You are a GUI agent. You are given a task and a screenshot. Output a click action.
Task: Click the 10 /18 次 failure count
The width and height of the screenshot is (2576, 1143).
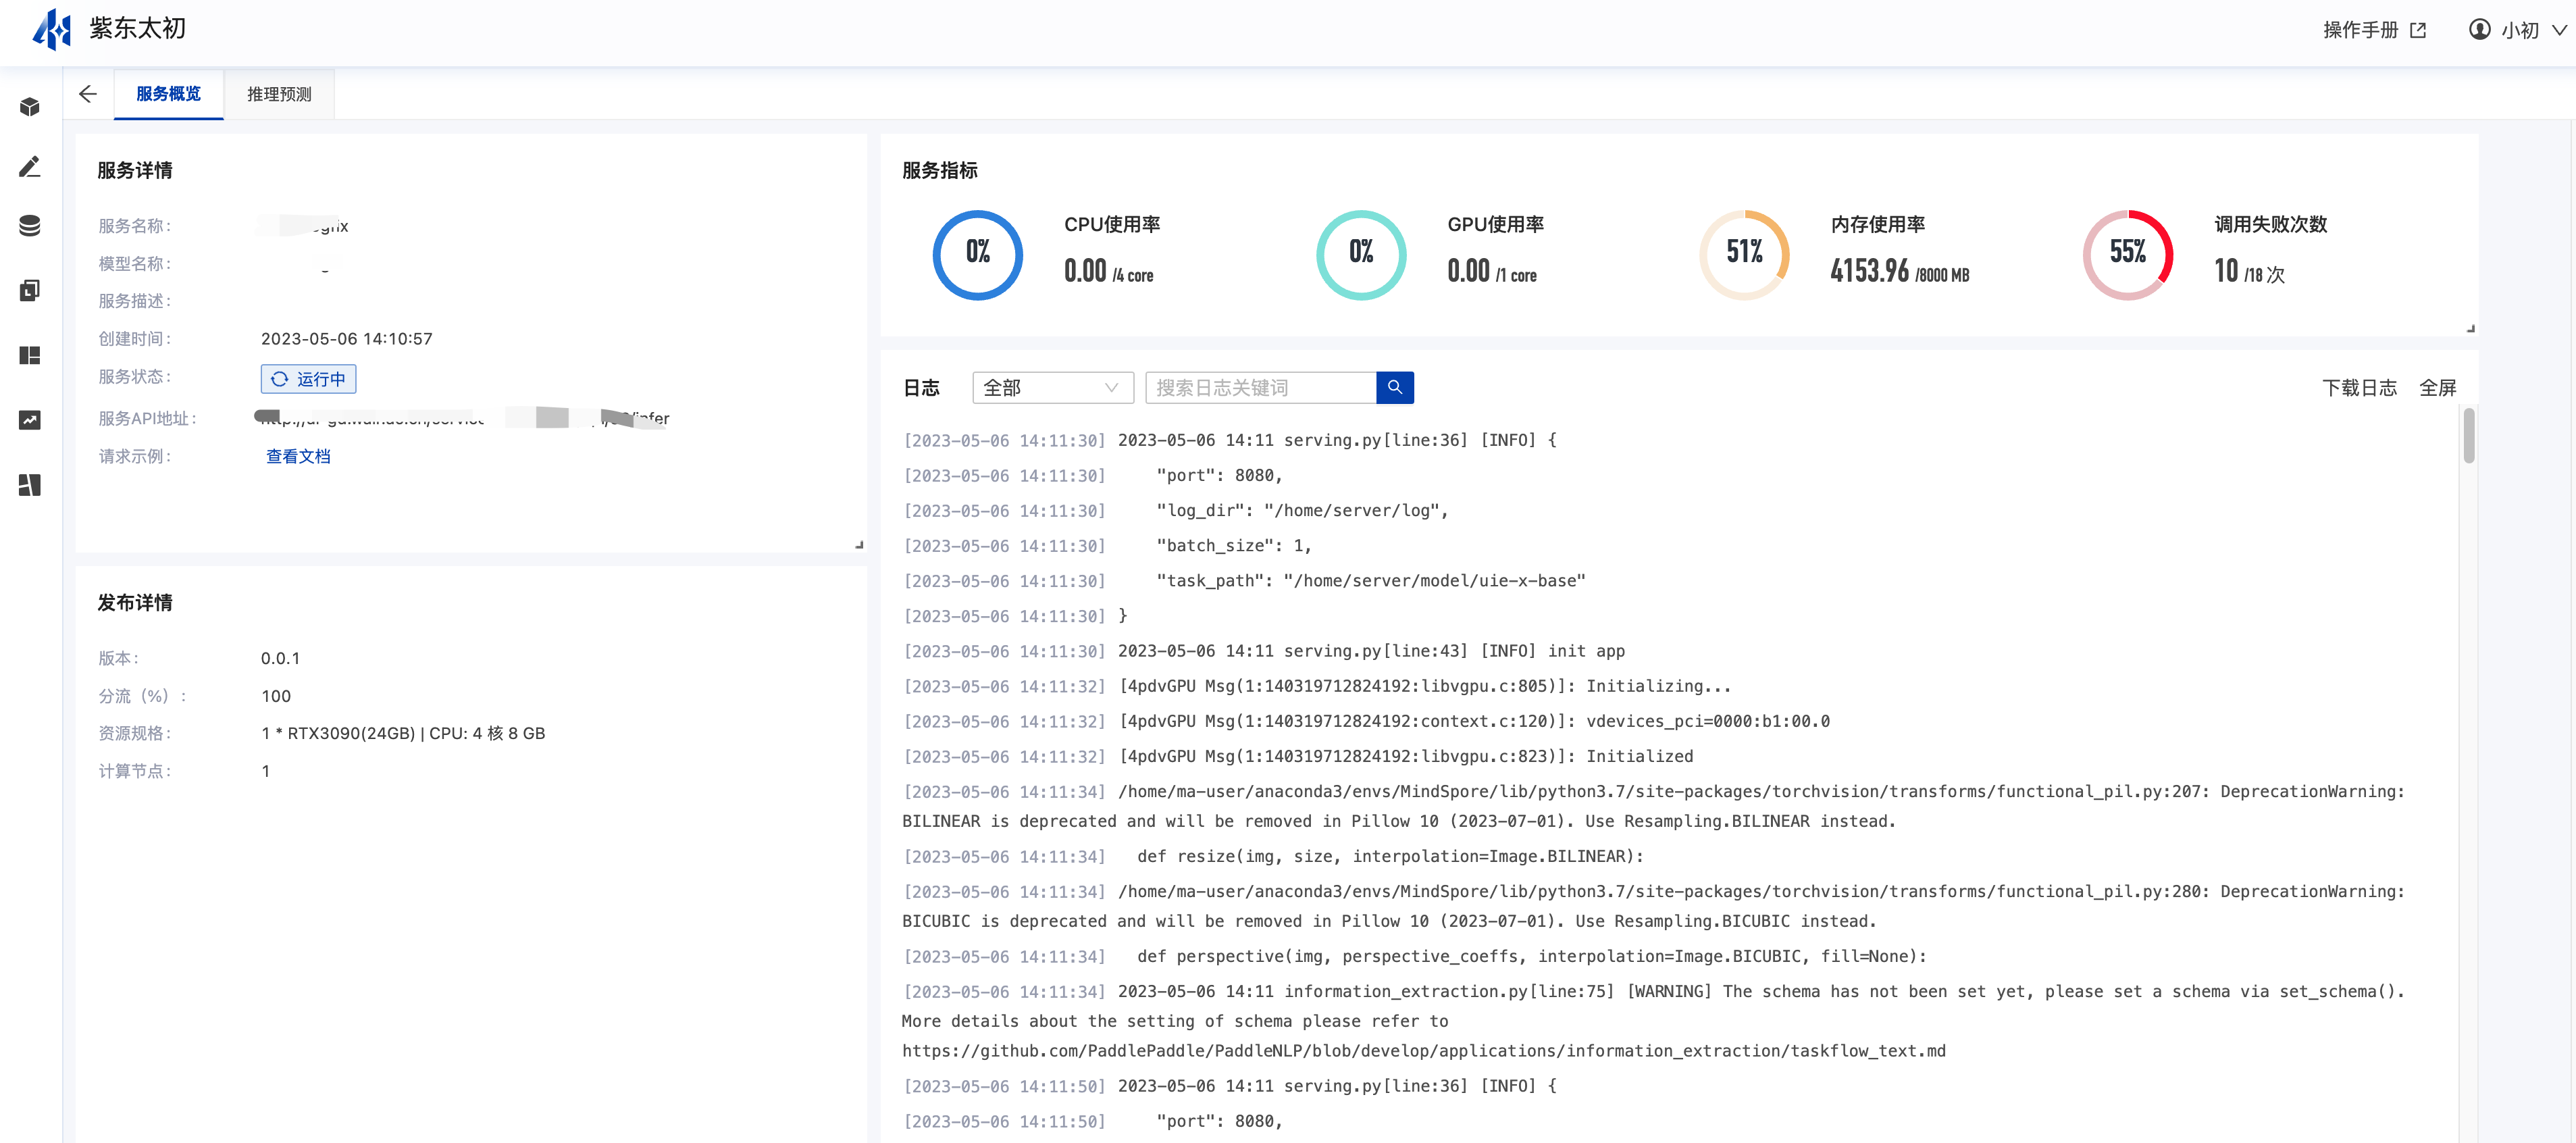click(2249, 270)
